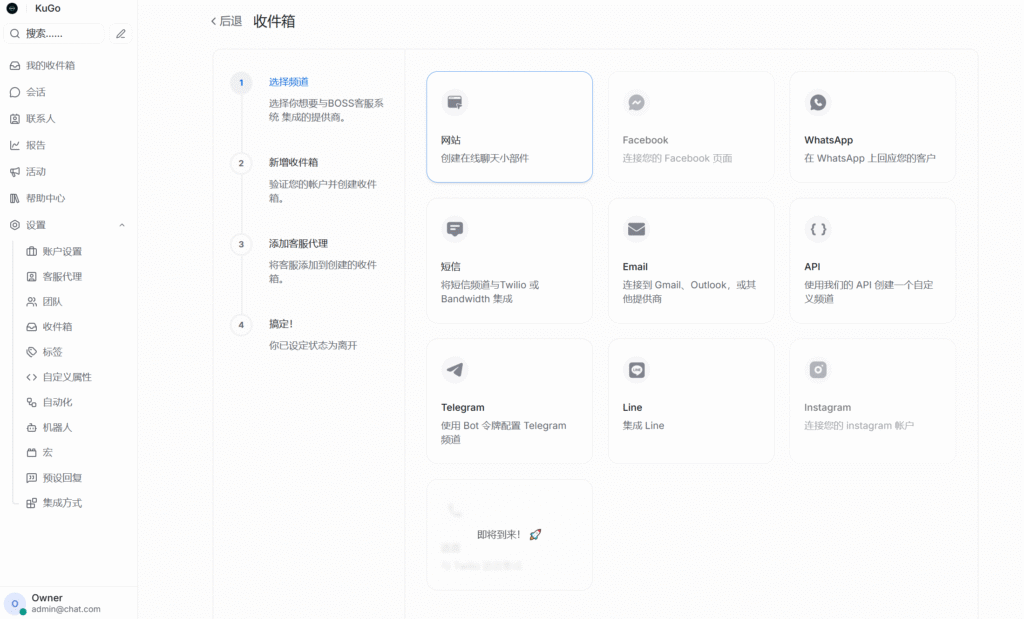Select the 短信 SMS channel icon
Image resolution: width=1024 pixels, height=619 pixels.
coord(455,229)
